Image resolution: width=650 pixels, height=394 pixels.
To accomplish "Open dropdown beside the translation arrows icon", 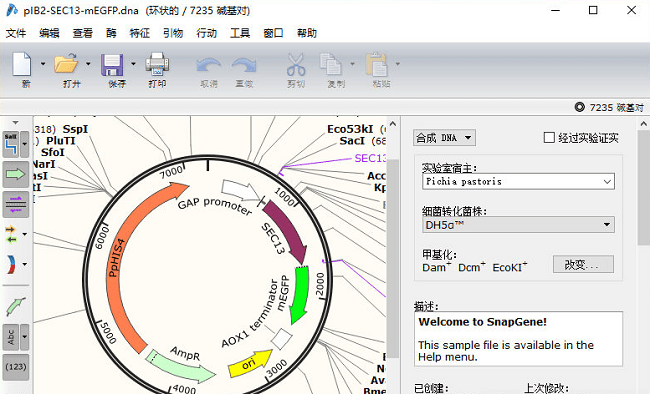I will [x=24, y=234].
